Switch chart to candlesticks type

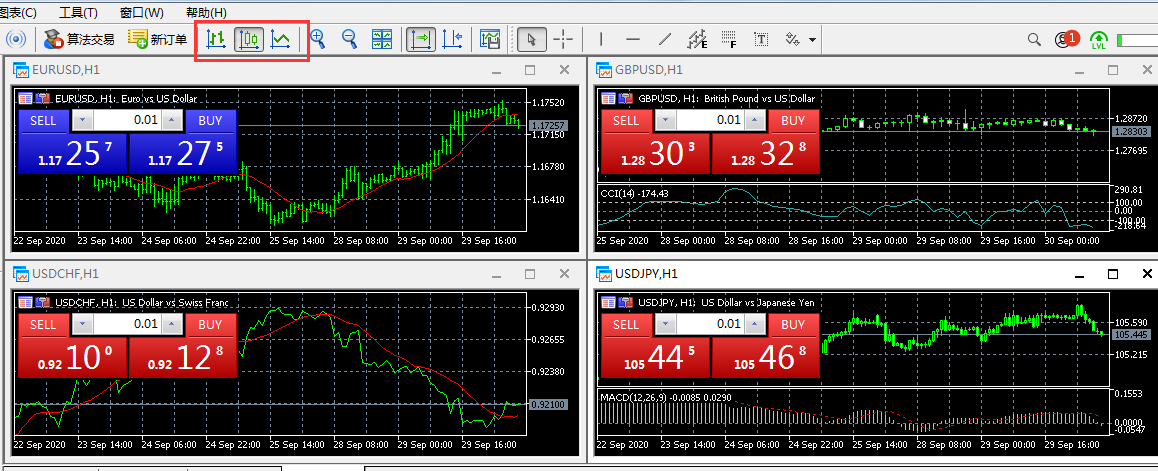(x=250, y=39)
